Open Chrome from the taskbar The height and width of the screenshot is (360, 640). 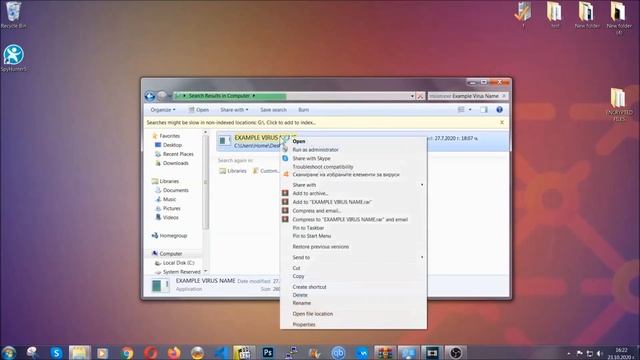127,353
